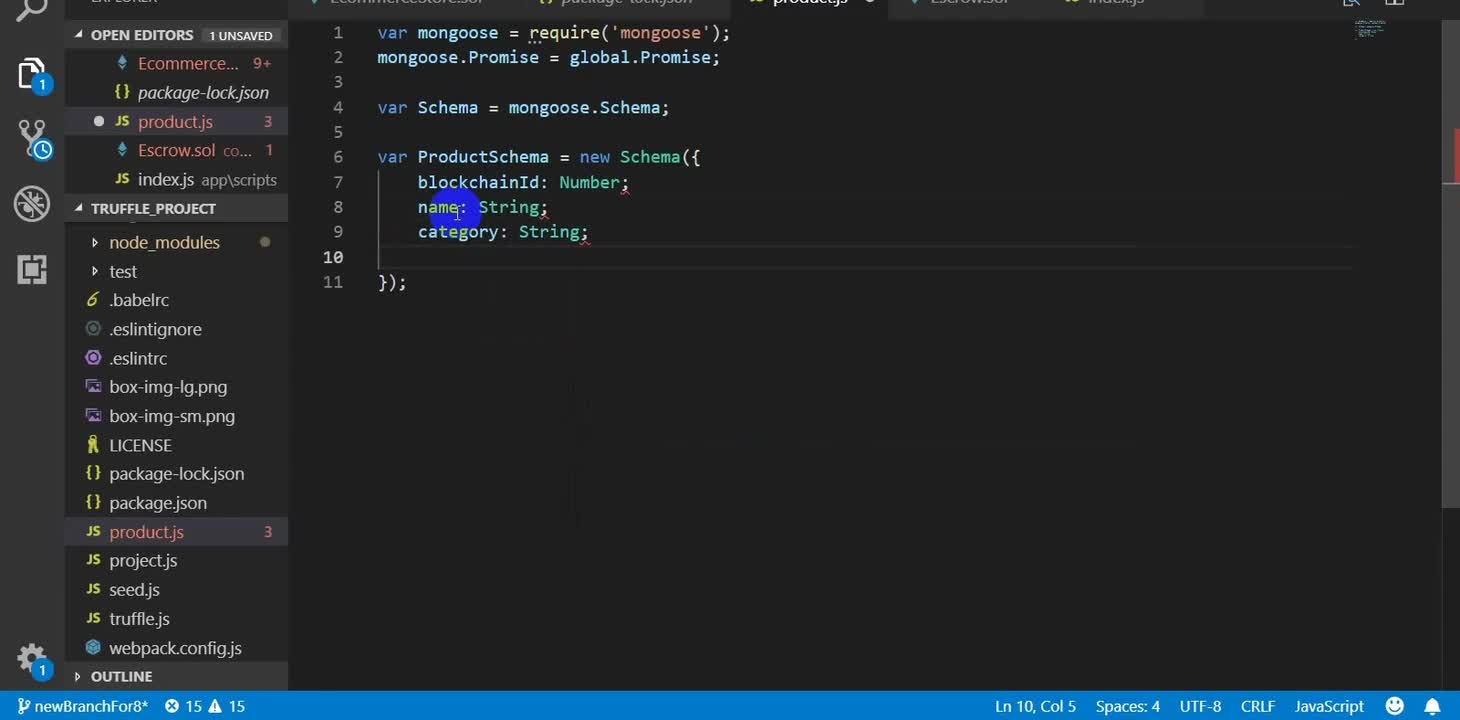
Task: Open webpack.config.js file
Action: tap(175, 648)
